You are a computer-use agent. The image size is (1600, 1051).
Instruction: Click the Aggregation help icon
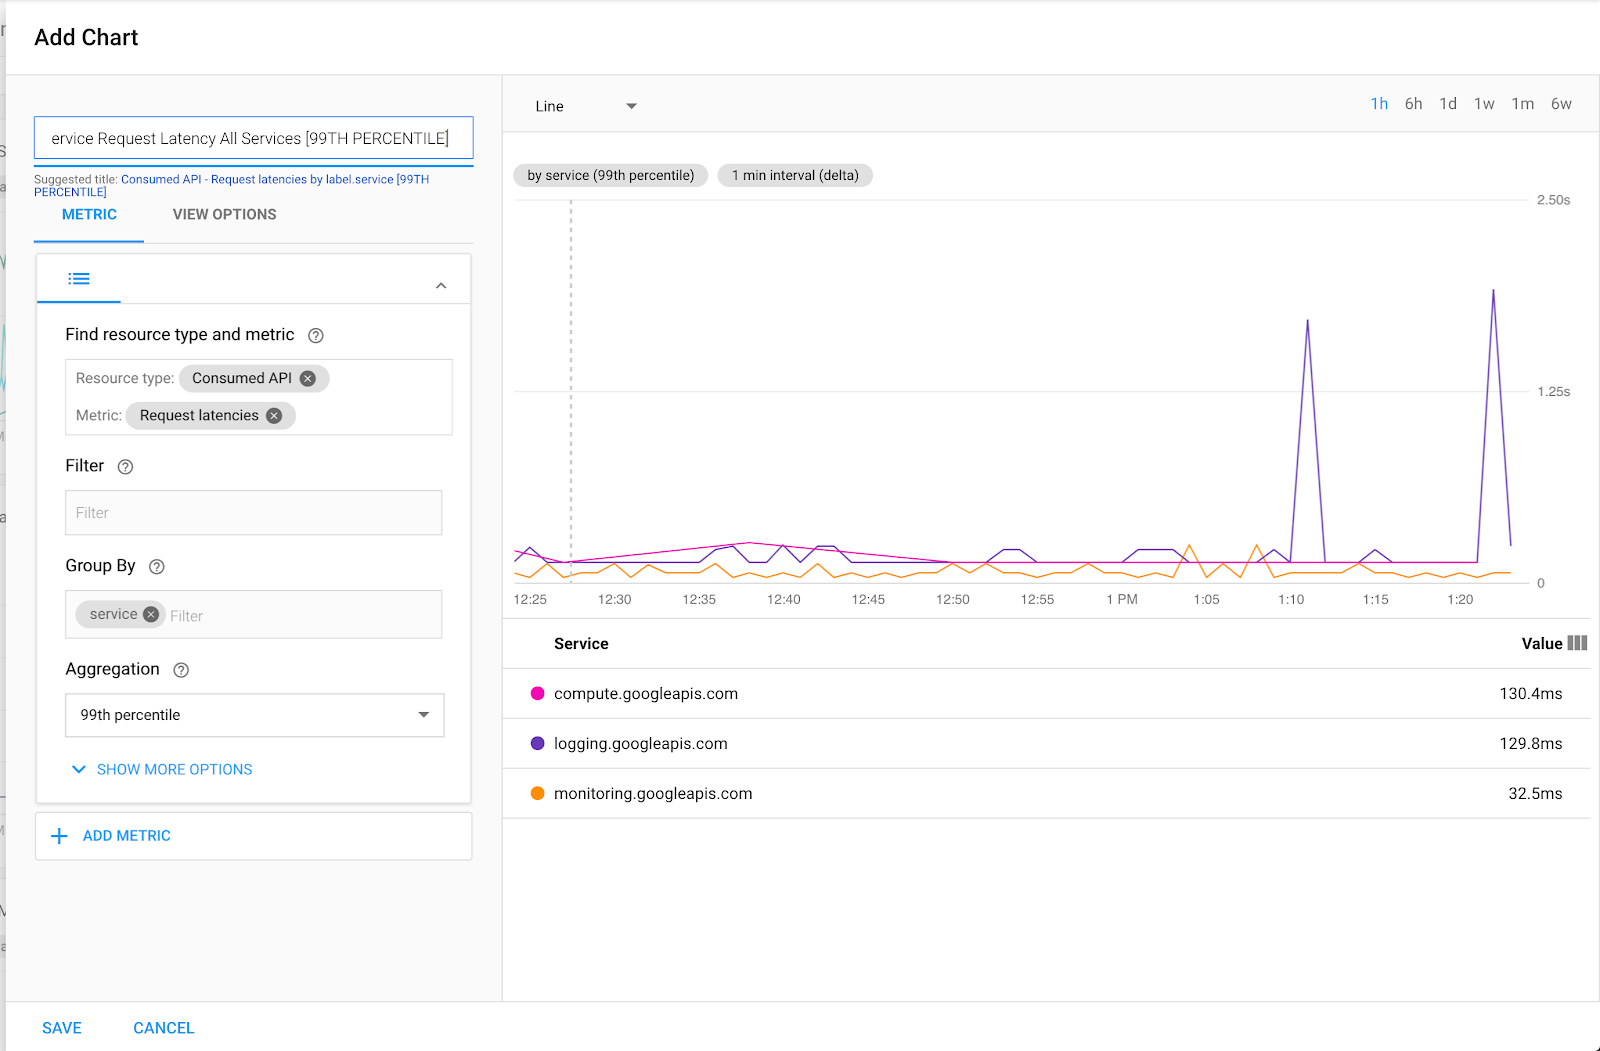tap(180, 670)
